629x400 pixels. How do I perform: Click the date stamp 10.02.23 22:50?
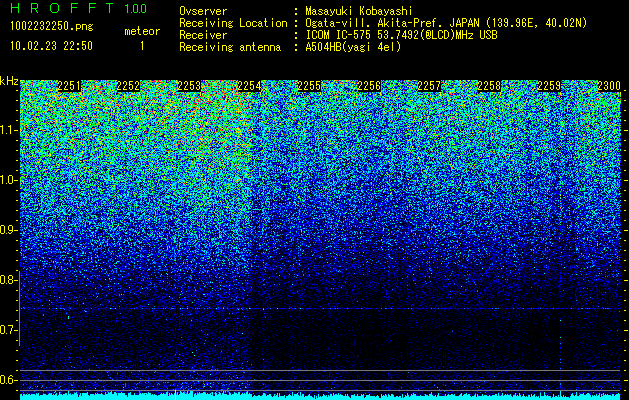coord(51,46)
